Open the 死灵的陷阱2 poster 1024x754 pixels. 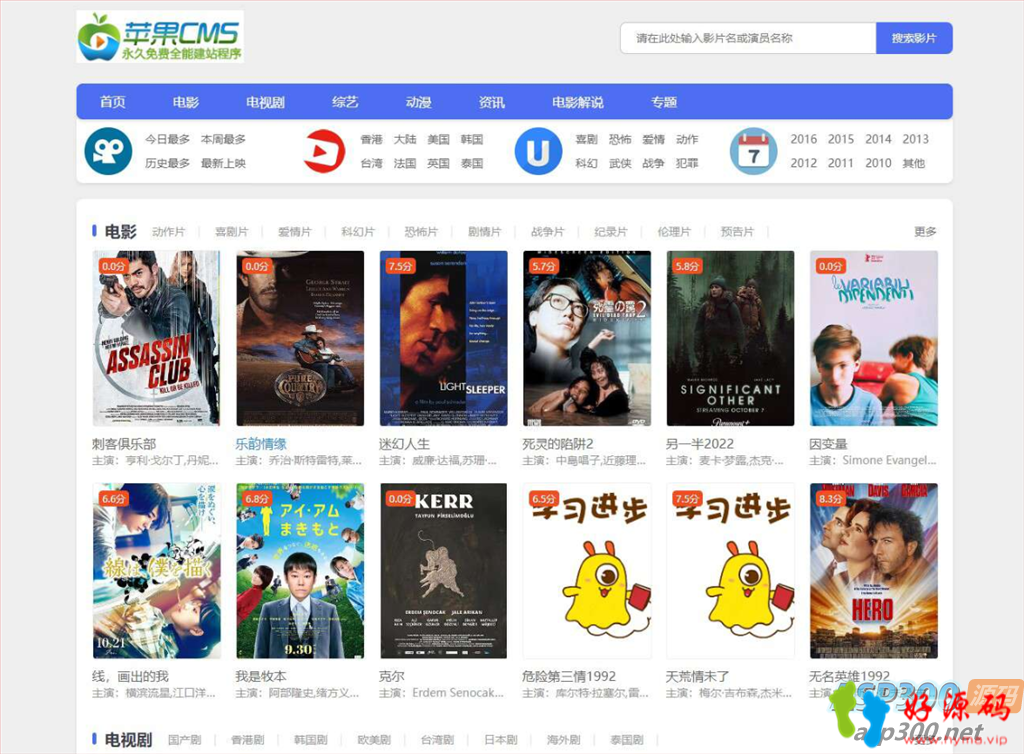point(587,338)
